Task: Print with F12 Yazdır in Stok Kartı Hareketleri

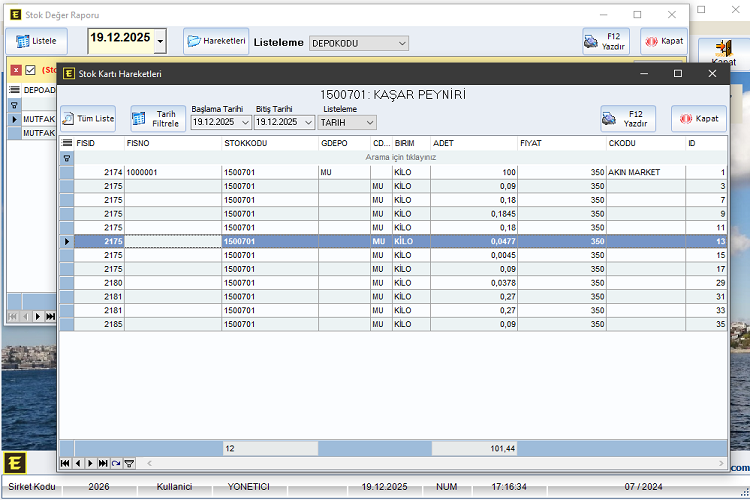Action: click(627, 118)
